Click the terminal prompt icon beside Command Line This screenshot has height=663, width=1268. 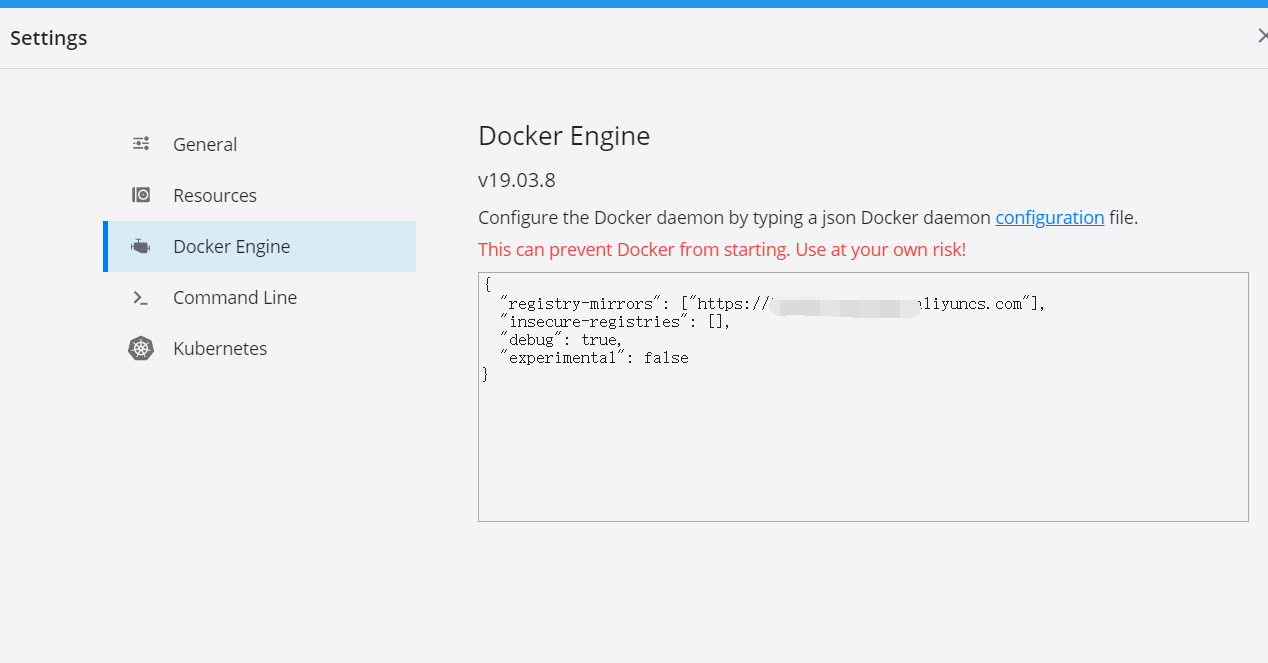(140, 297)
